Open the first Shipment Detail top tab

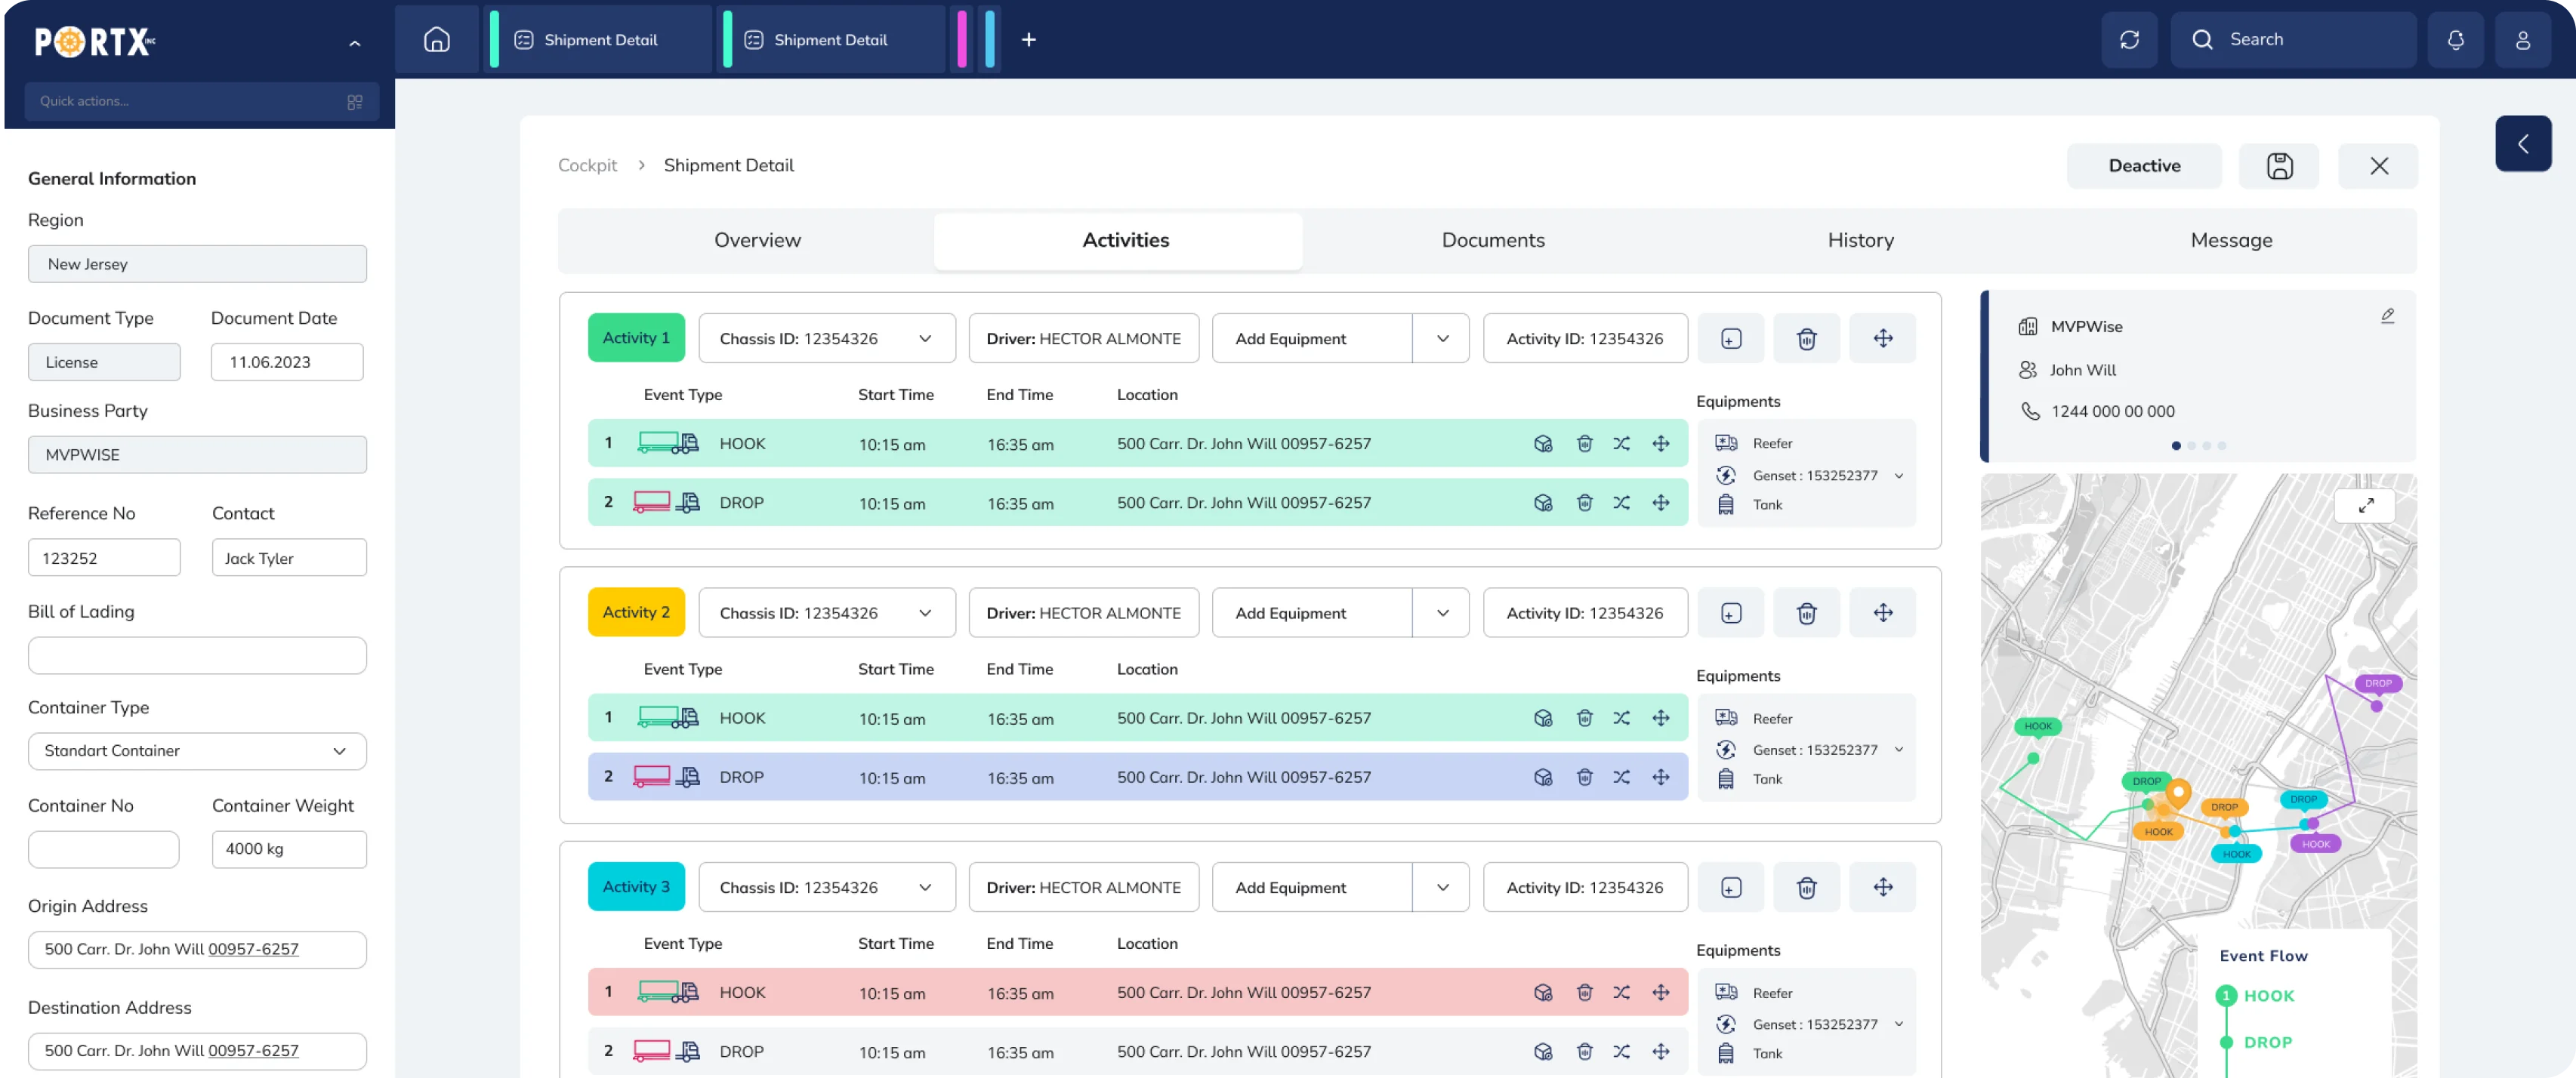click(x=600, y=40)
